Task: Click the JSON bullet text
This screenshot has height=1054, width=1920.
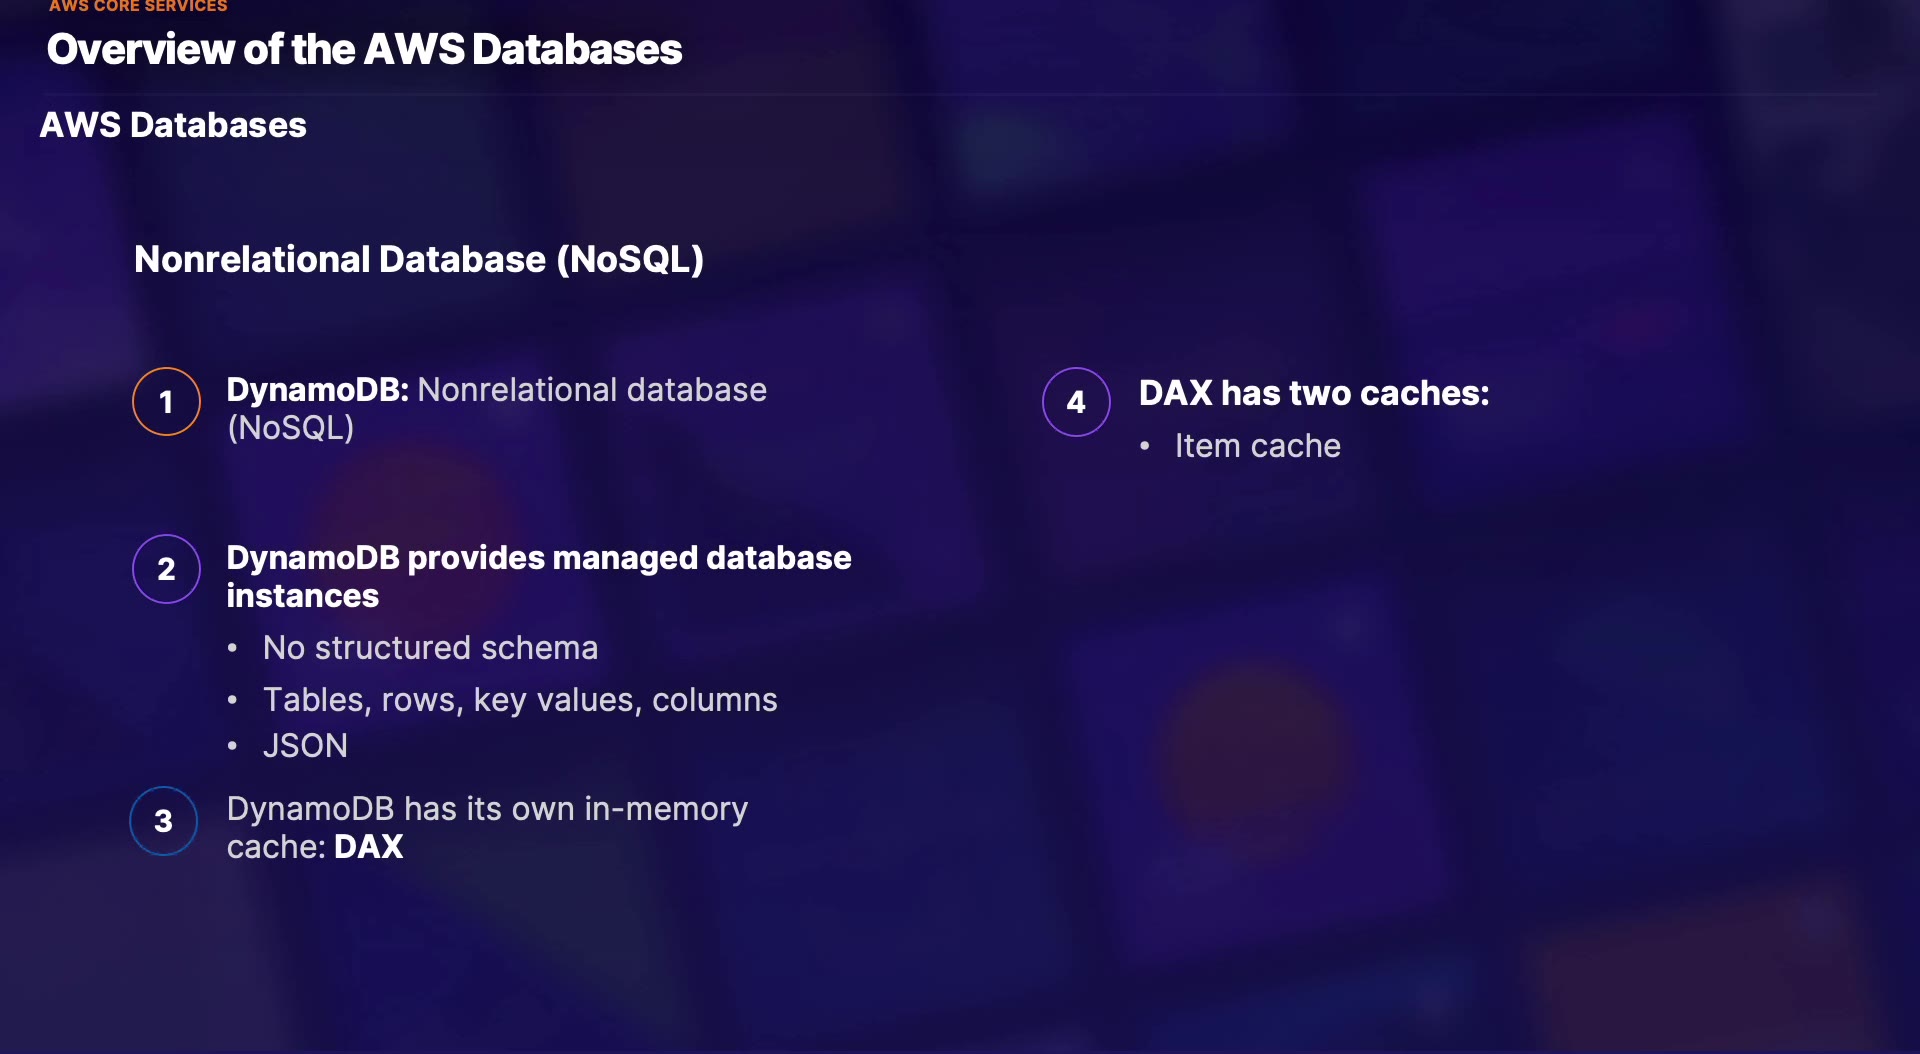Action: [x=305, y=746]
